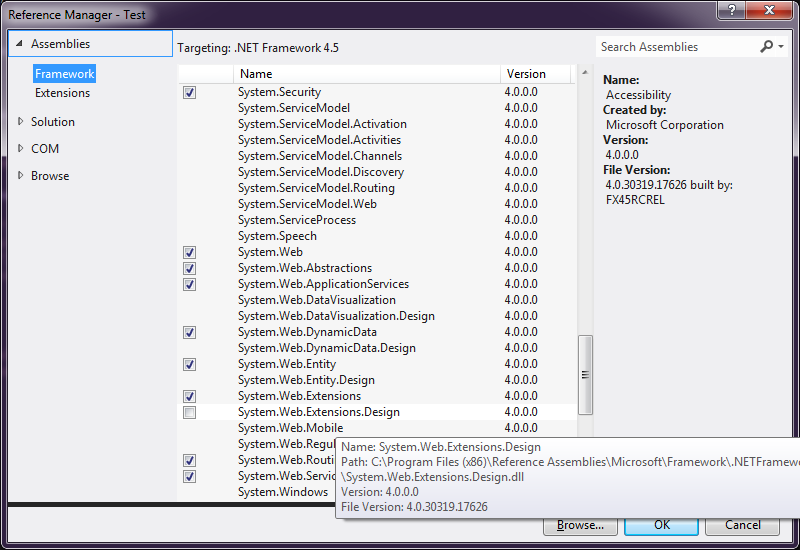
Task: Check the System.Web.Extensions.Design checkbox
Action: (x=189, y=412)
